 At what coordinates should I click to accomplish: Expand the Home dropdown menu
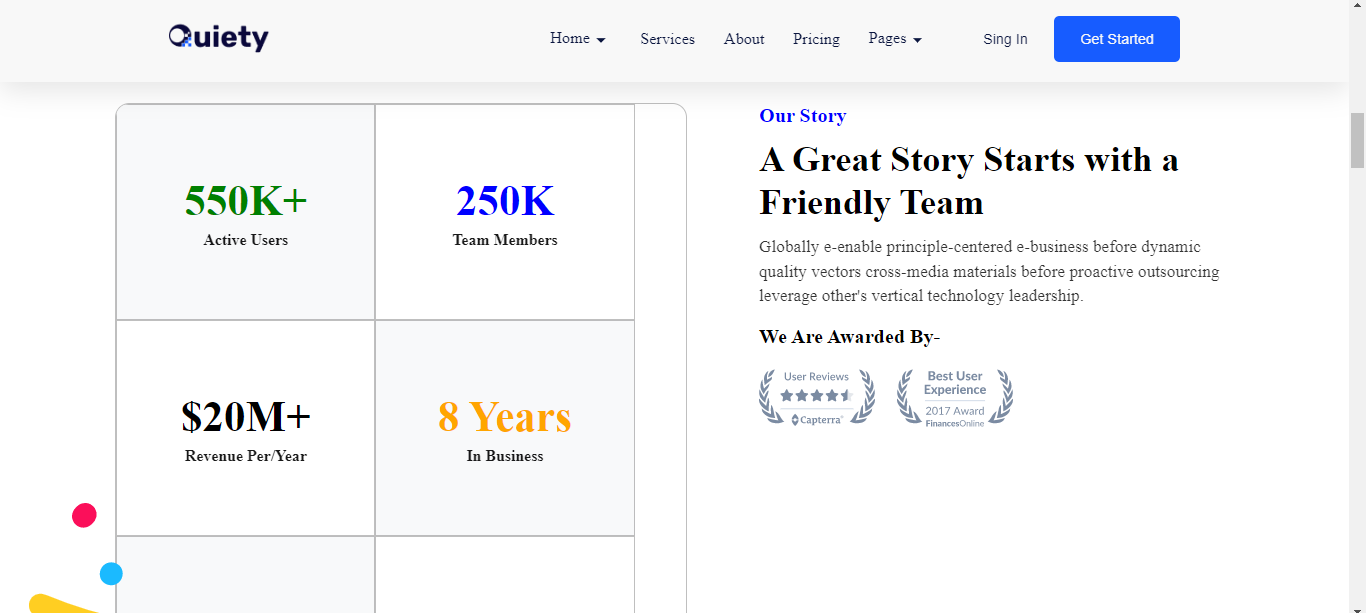point(578,39)
